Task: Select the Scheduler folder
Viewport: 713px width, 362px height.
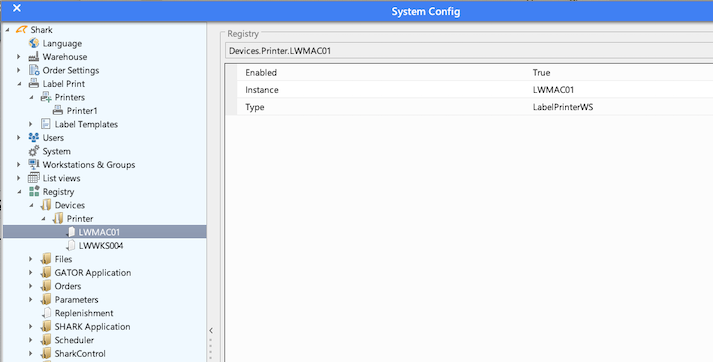Action: tap(74, 340)
